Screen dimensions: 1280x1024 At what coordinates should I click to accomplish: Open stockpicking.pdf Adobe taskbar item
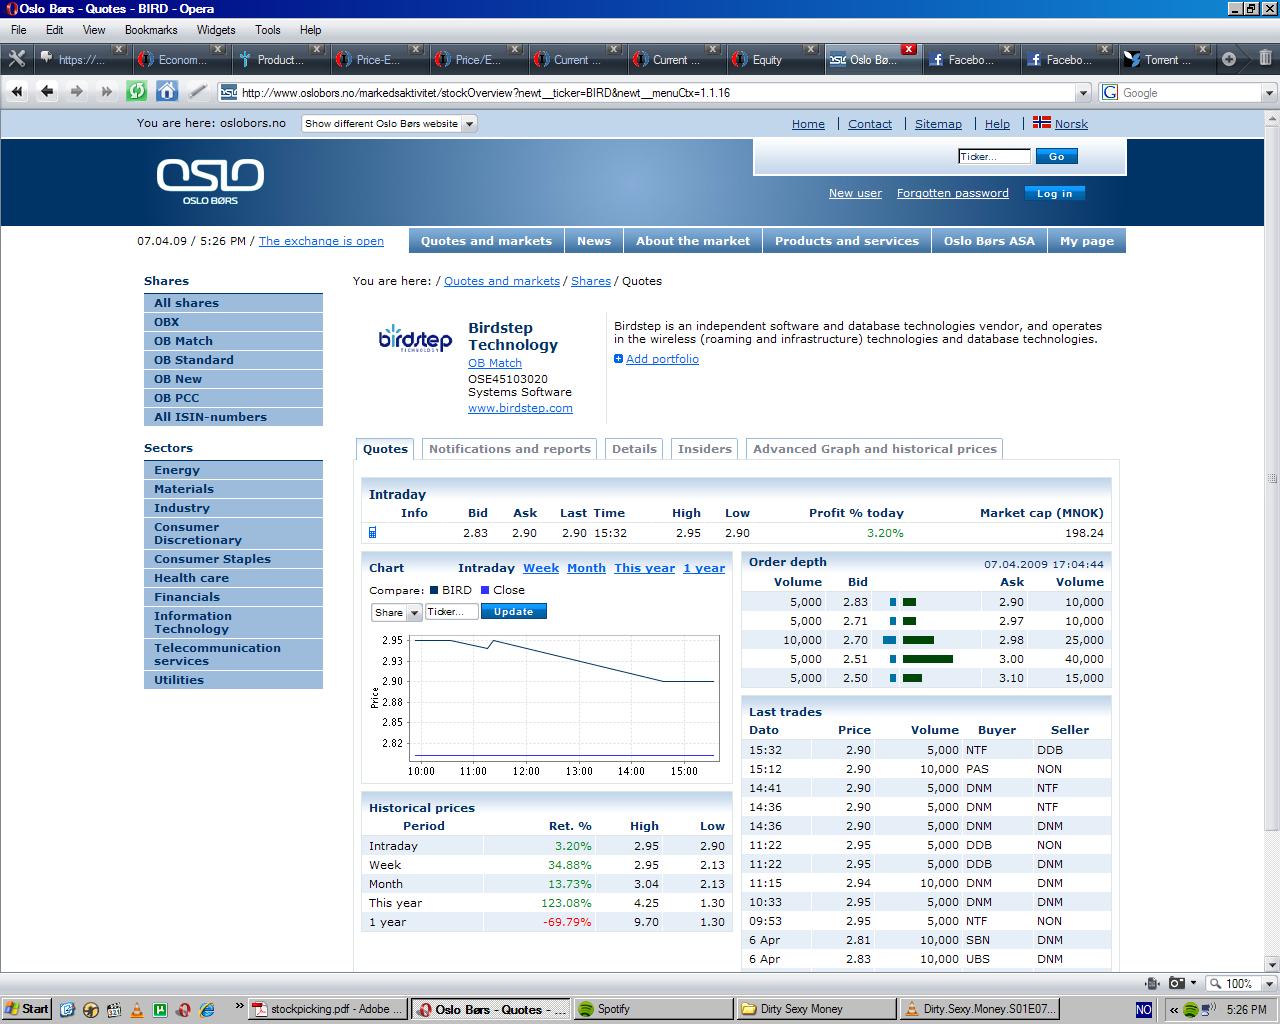[328, 1009]
